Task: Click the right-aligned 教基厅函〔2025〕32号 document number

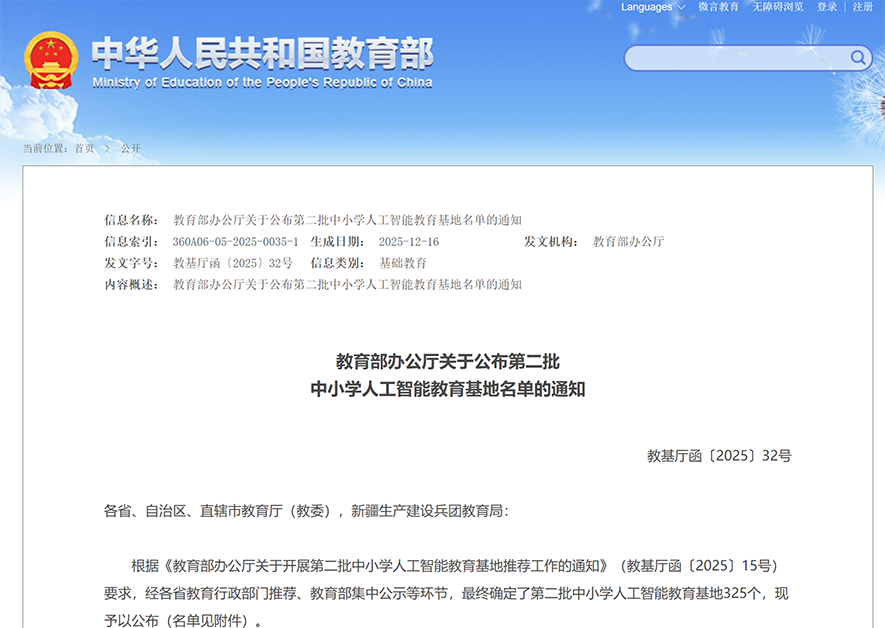Action: 719,456
